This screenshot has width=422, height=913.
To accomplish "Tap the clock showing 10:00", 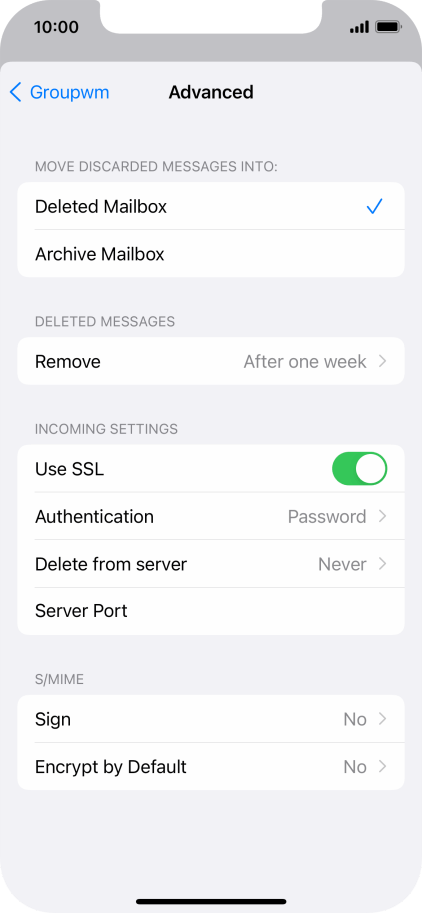I will click(x=56, y=27).
